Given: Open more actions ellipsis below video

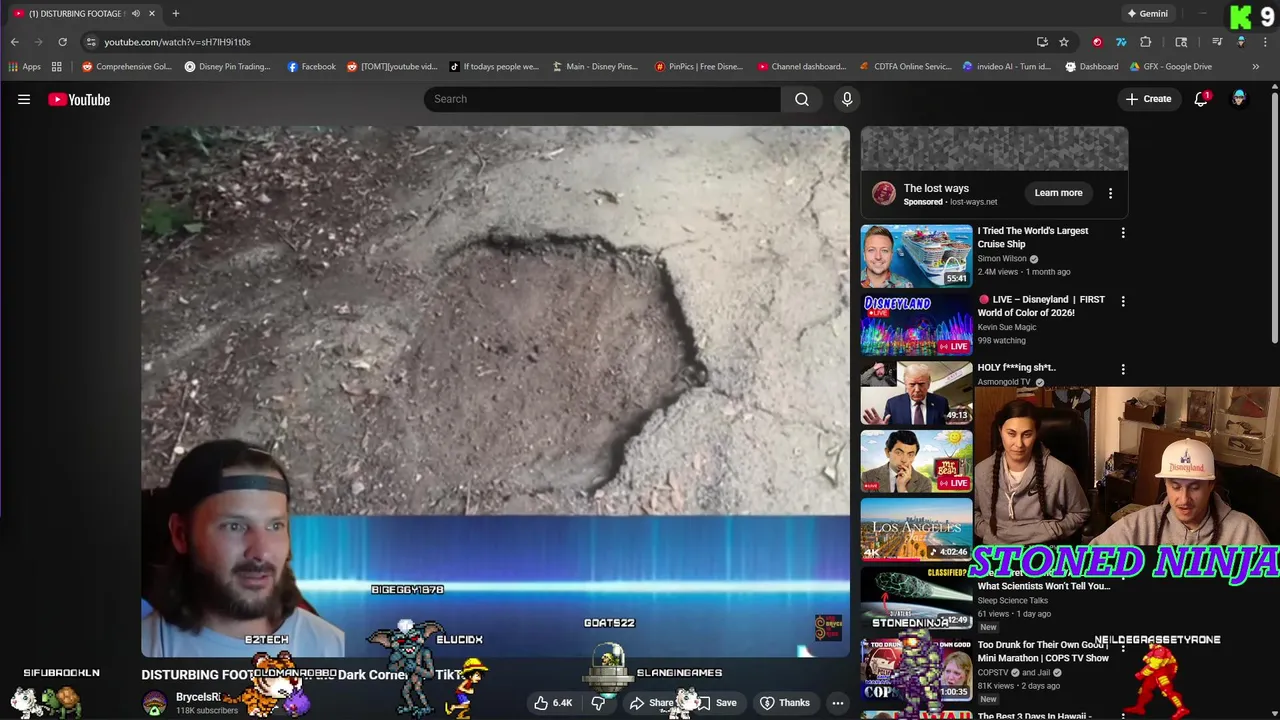Looking at the screenshot, I should point(838,703).
